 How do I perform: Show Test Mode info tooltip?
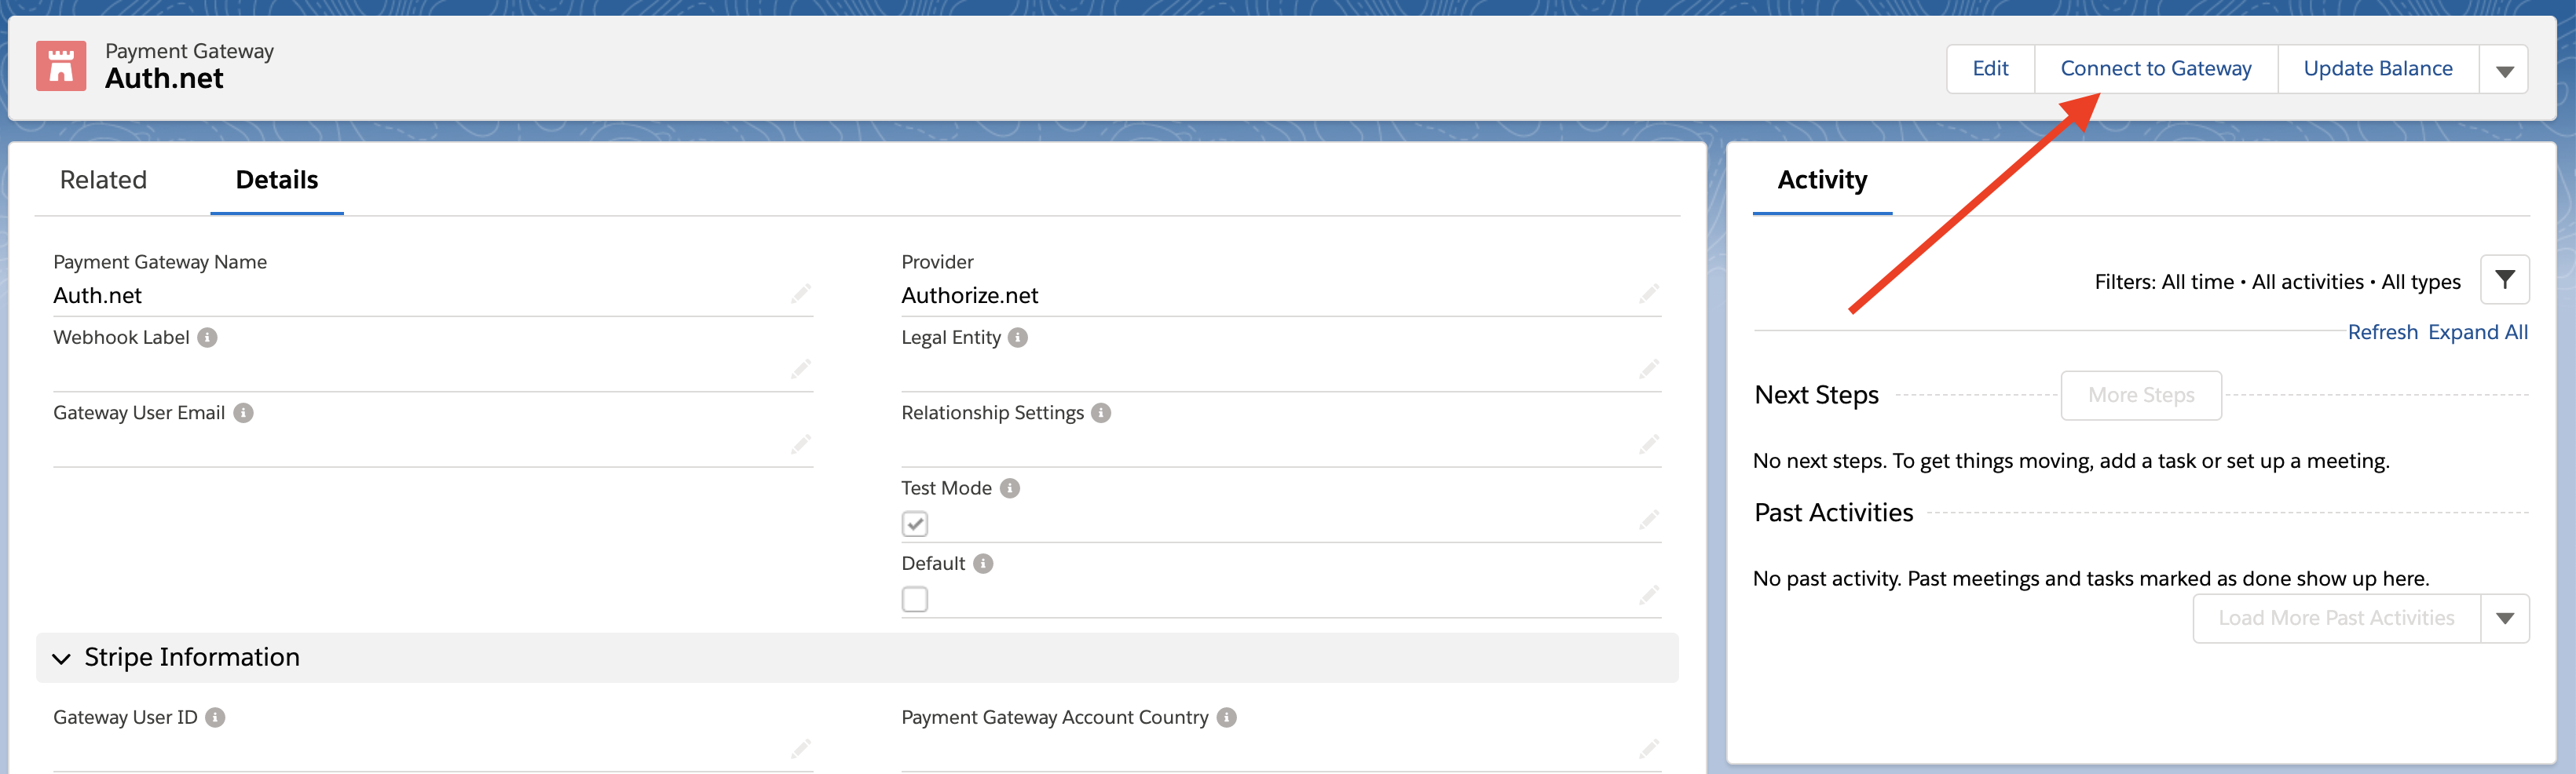(1010, 488)
